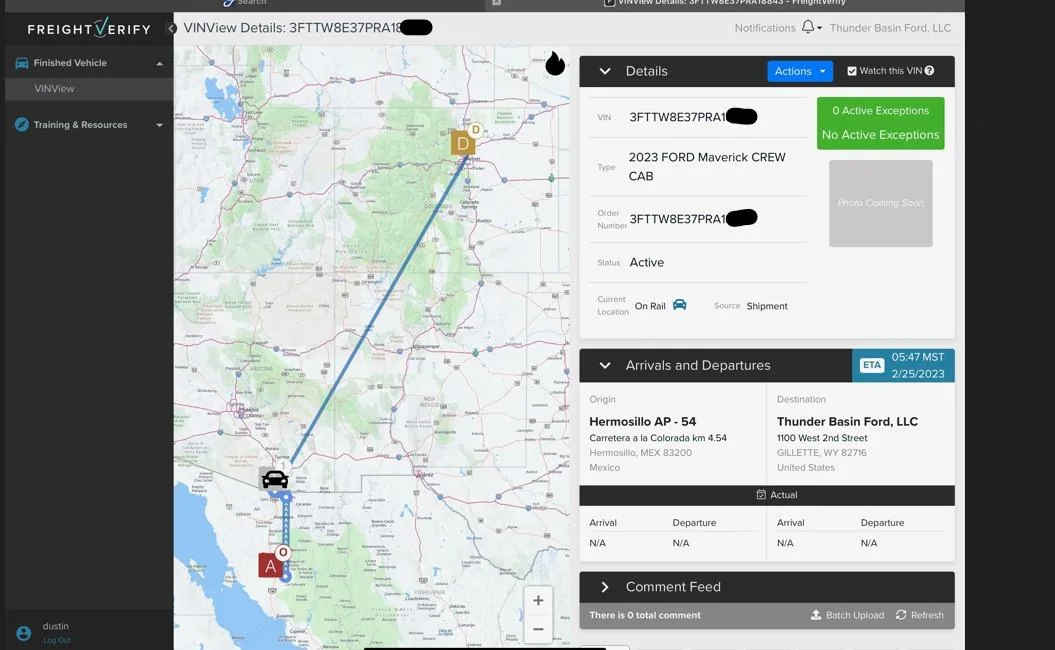Viewport: 1055px width, 650px height.
Task: Click the small D destination circle marker
Action: (x=476, y=129)
